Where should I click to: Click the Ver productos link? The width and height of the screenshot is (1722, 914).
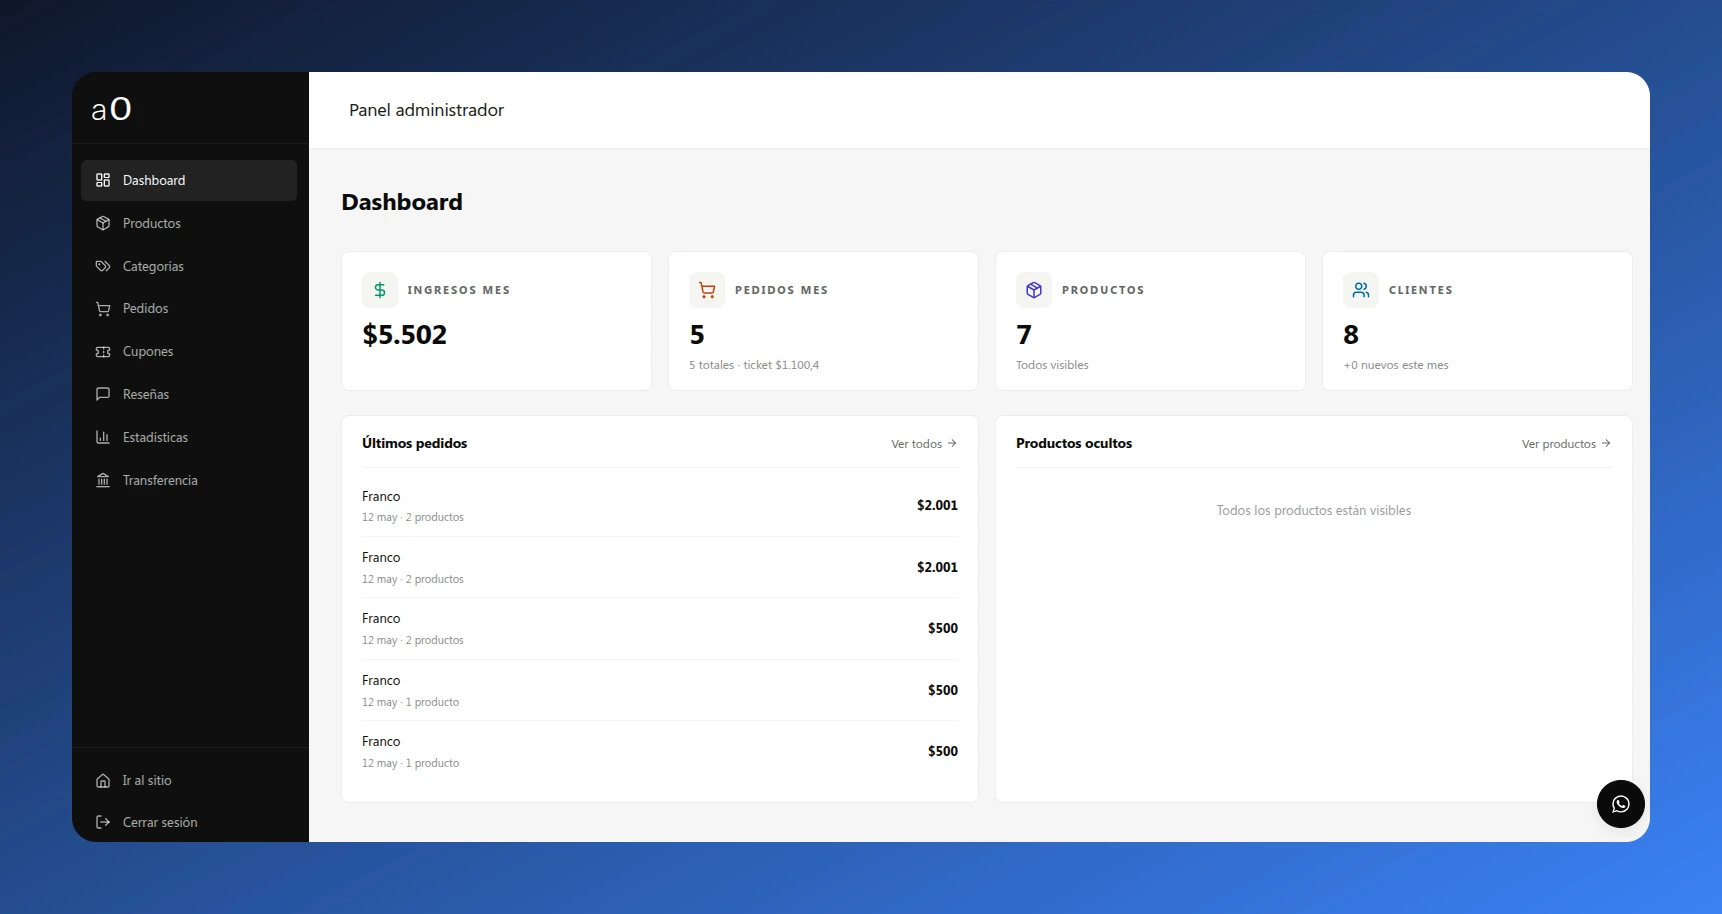click(1566, 444)
